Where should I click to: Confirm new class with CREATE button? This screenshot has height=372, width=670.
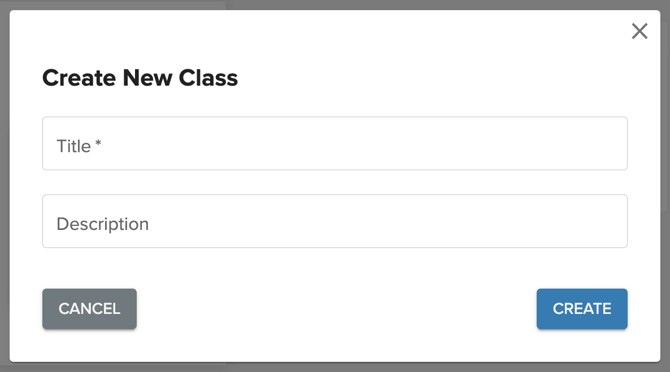pos(582,309)
